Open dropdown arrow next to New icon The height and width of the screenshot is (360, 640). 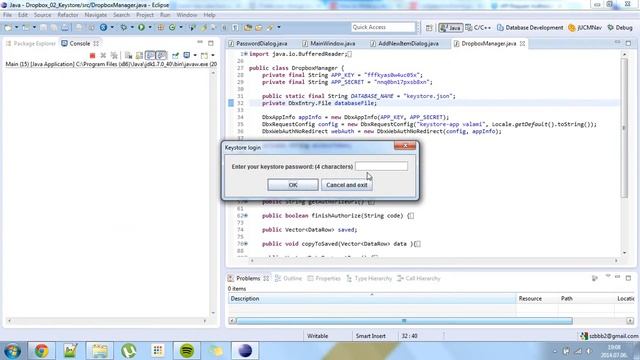tap(17, 27)
